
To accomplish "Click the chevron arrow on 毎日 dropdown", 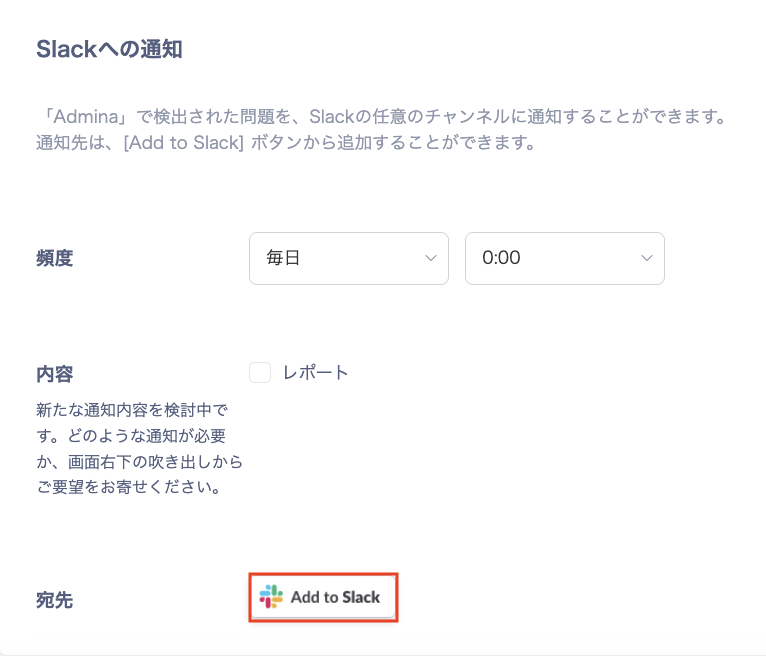I will 431,258.
